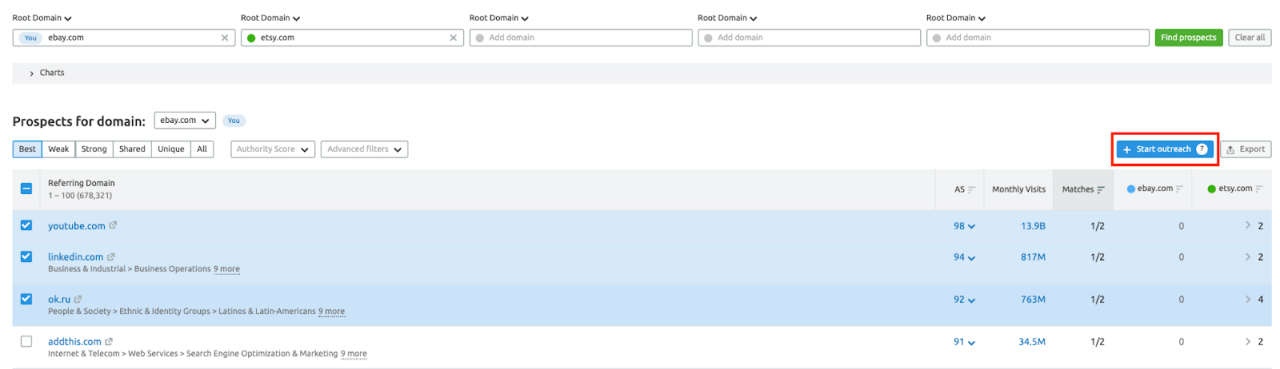Sort by Monthly Visits column header

[x=1018, y=189]
